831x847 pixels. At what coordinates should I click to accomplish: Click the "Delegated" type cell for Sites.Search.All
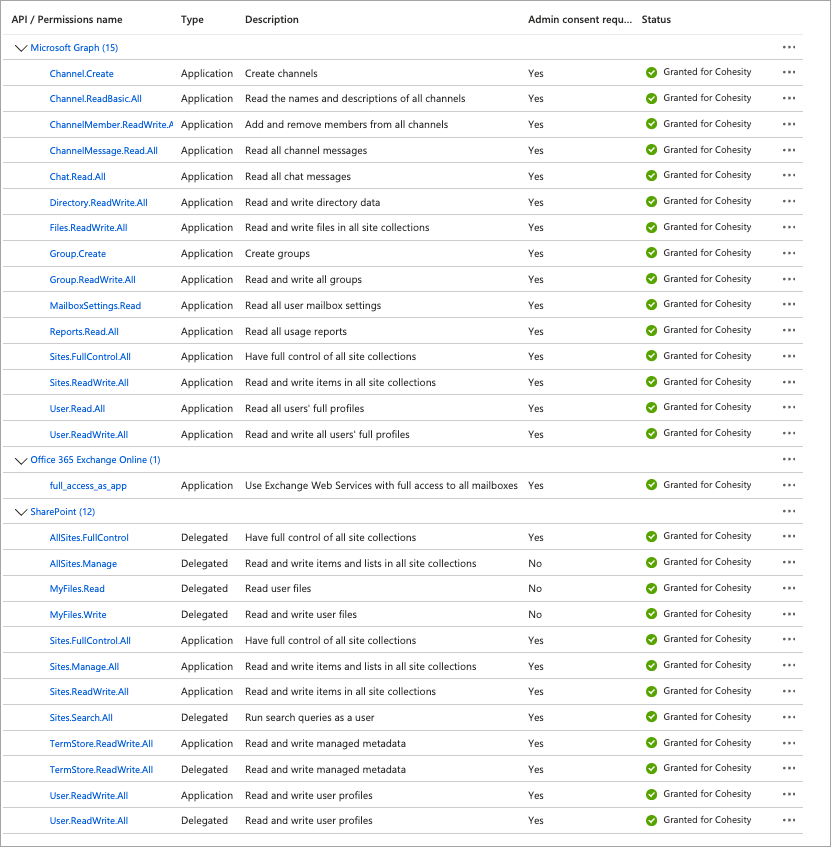click(x=204, y=717)
